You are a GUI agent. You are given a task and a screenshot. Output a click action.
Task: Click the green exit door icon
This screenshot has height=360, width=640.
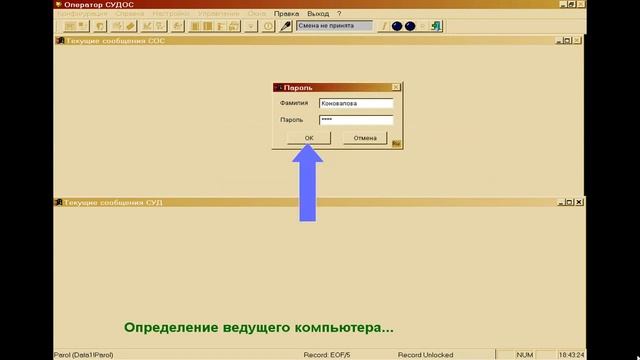click(x=436, y=26)
